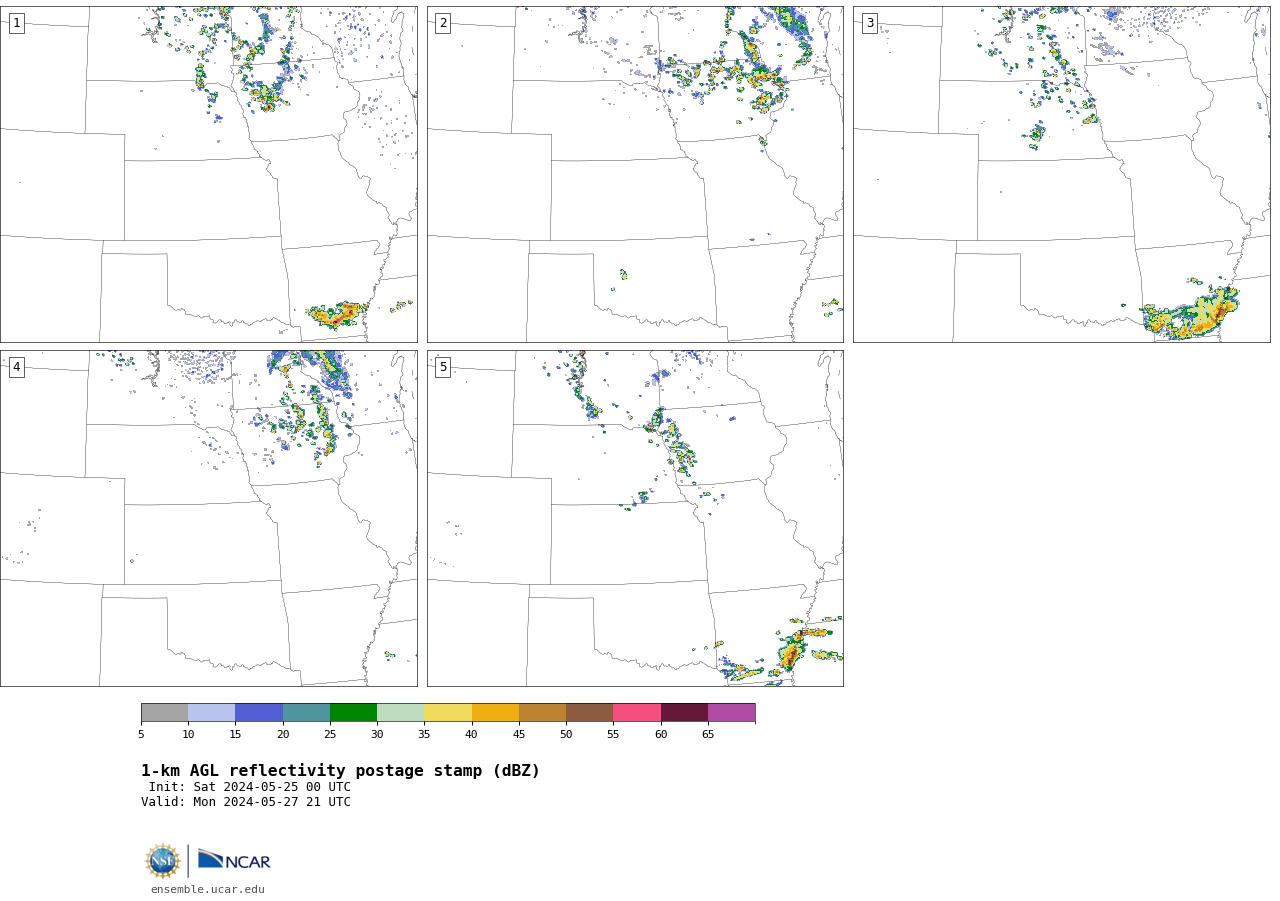
Task: Open ensemble member 5 reflectivity map
Action: pos(635,518)
